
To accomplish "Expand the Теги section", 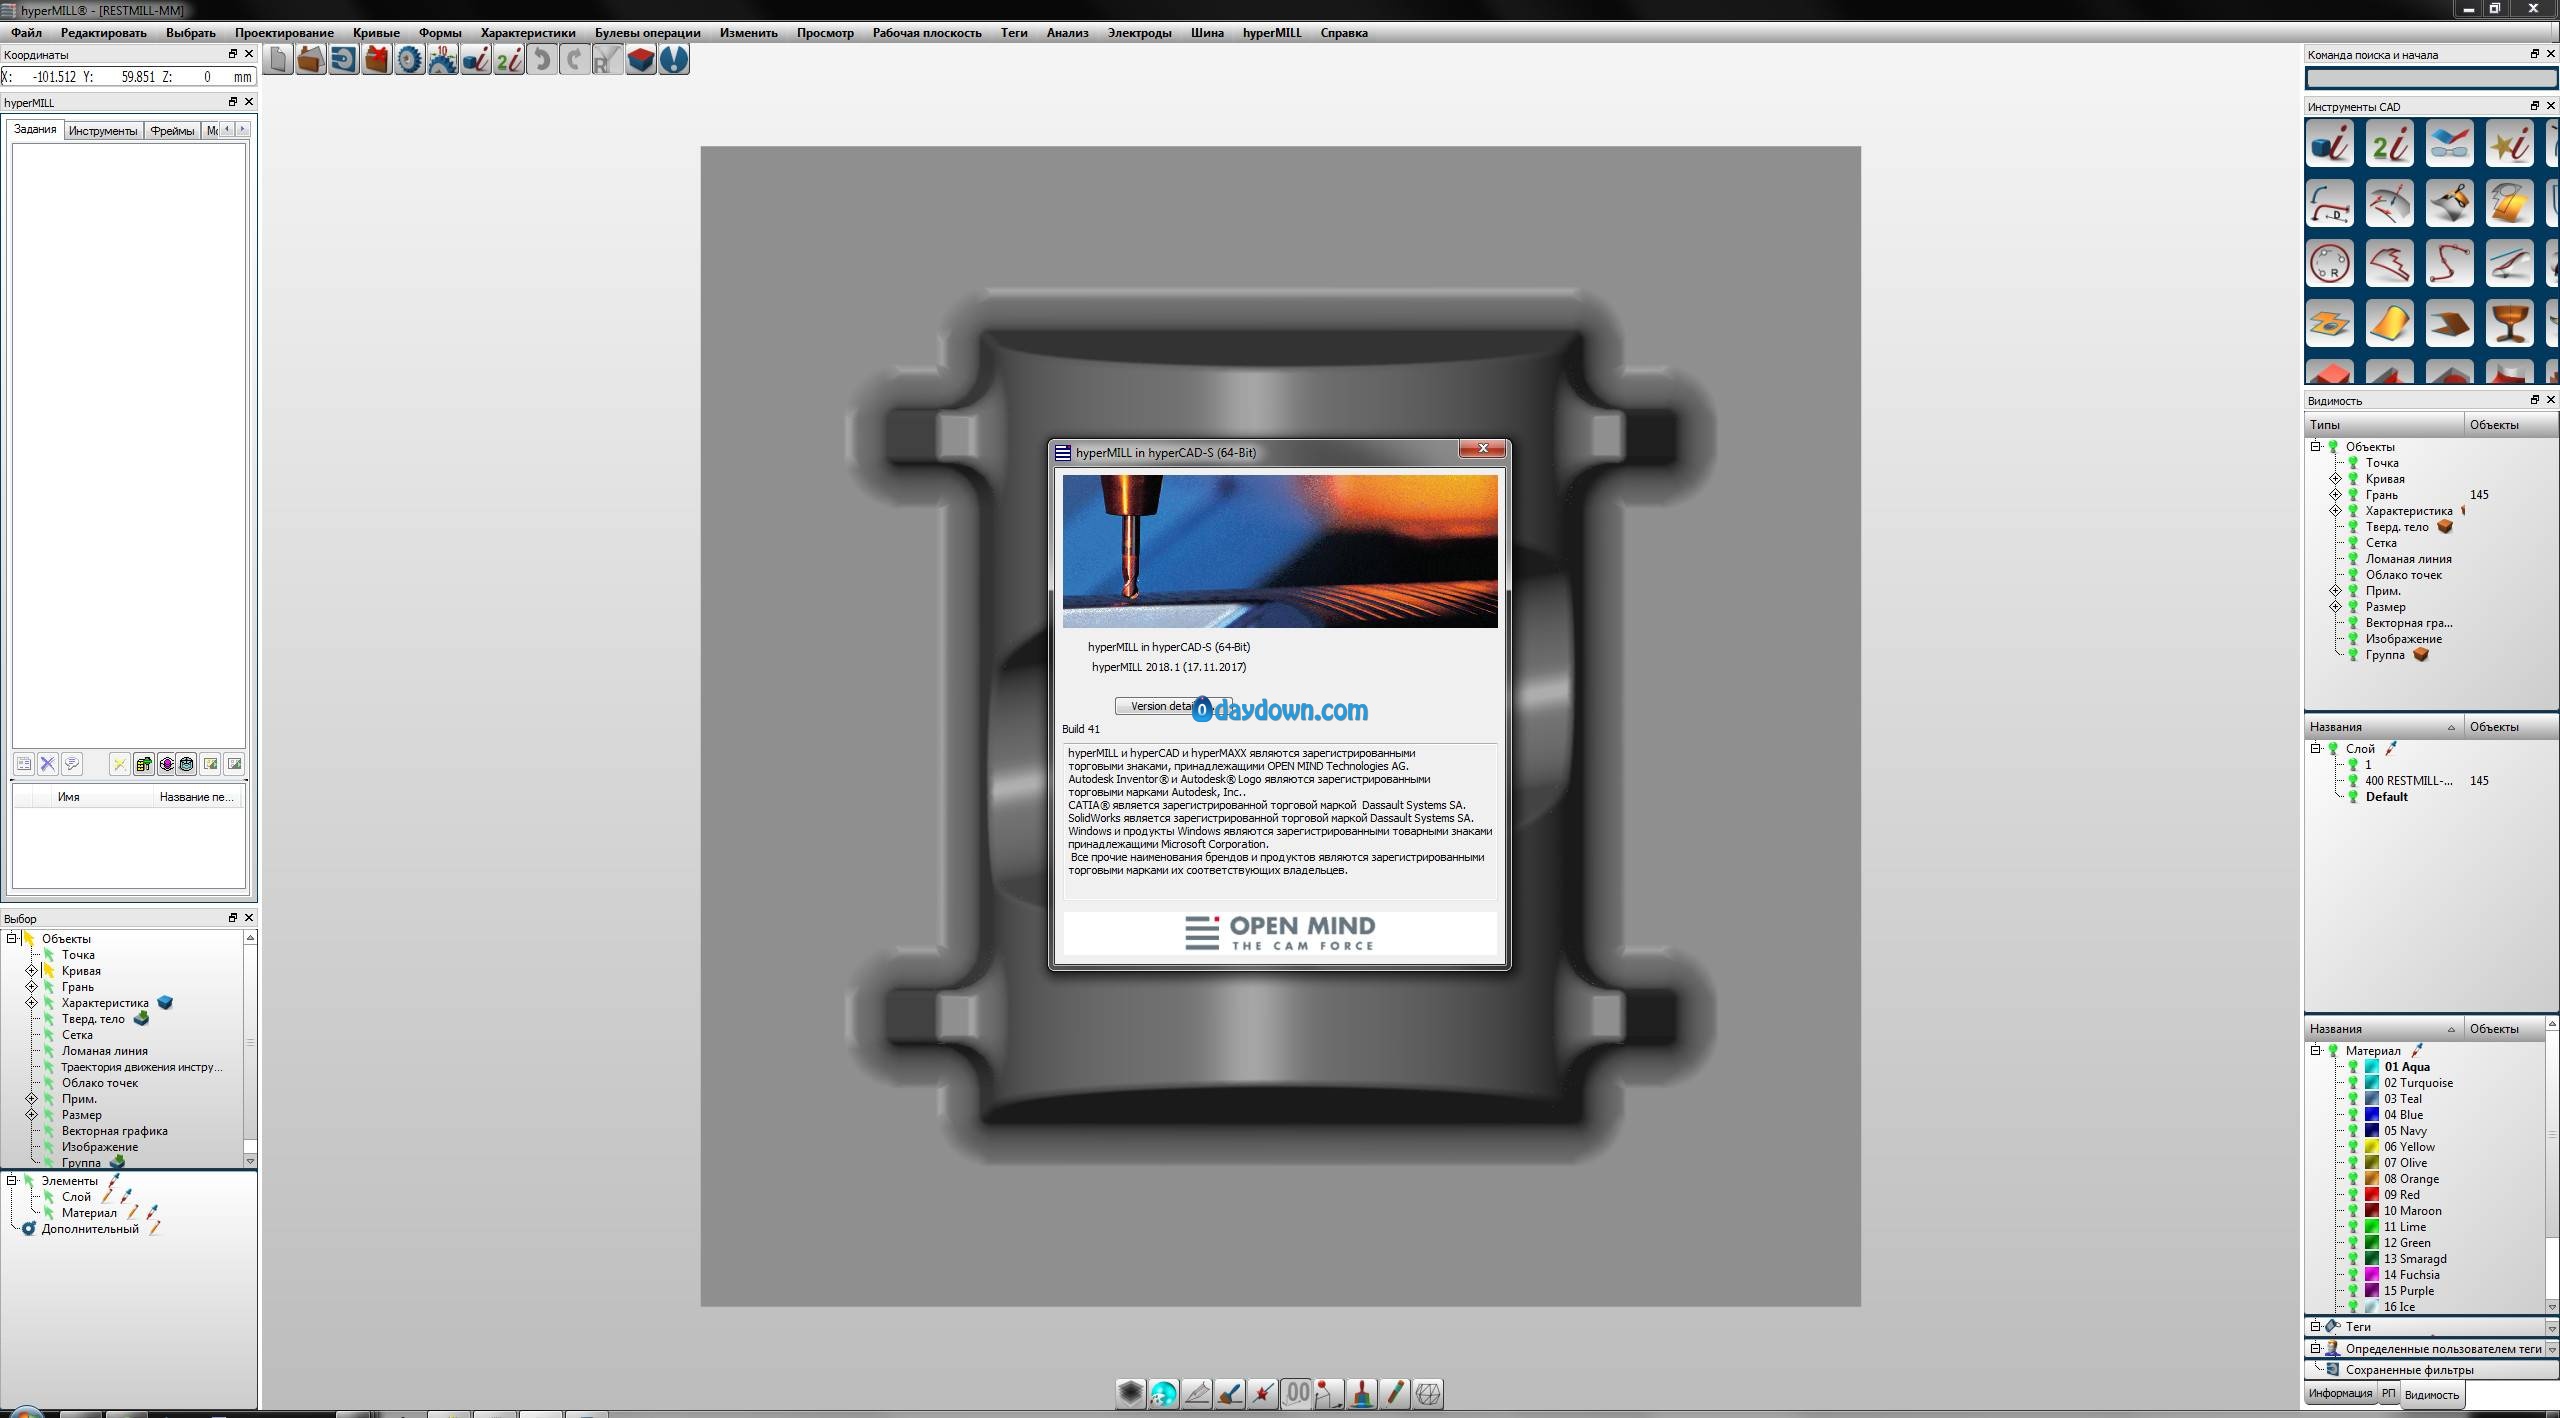I will pyautogui.click(x=2316, y=1327).
